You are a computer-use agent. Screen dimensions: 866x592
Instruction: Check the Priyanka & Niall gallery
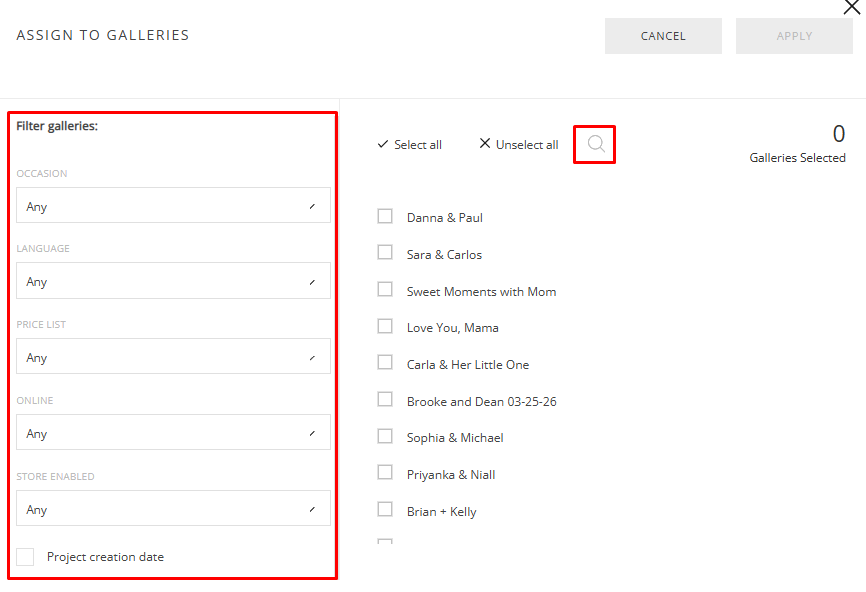[x=385, y=473]
